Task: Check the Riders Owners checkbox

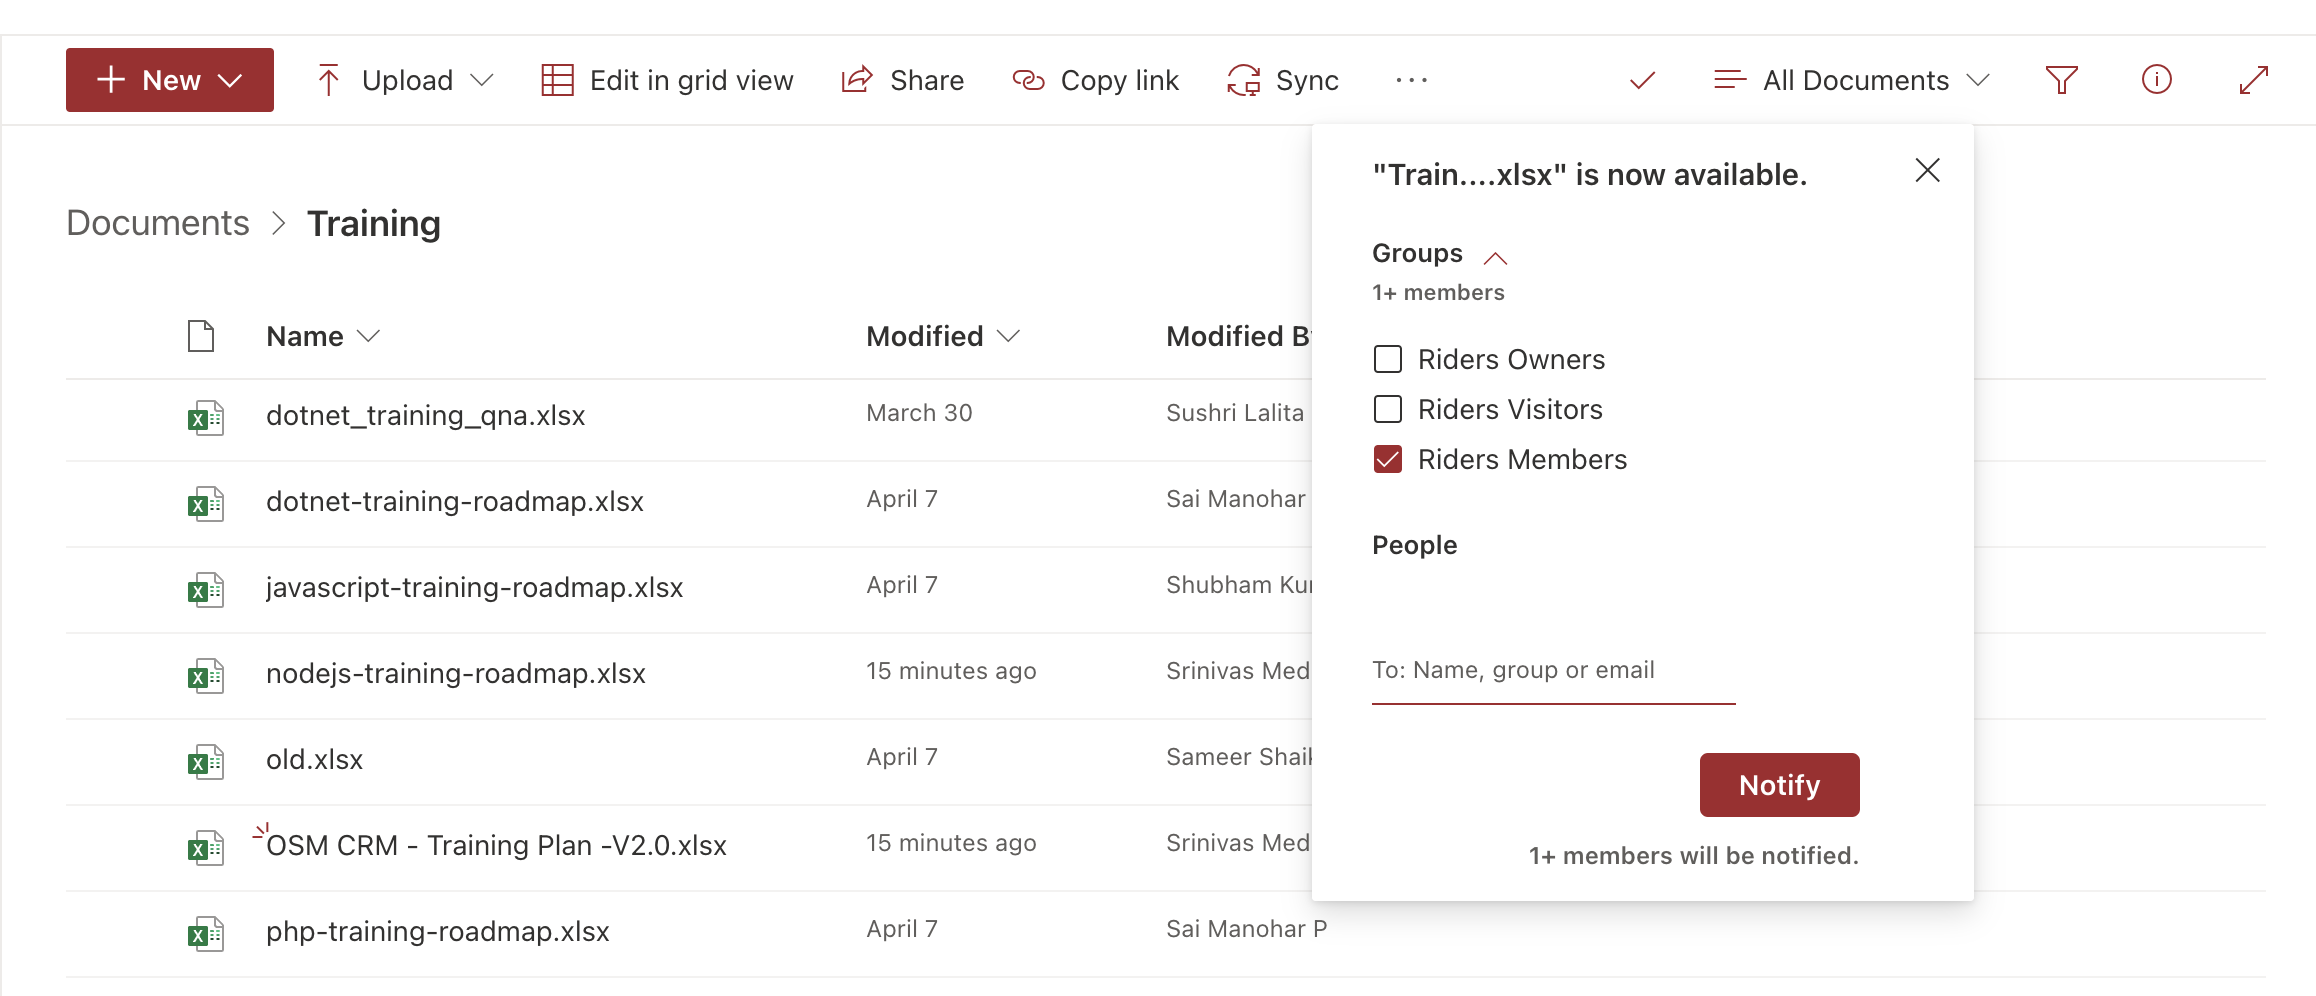Action: (x=1388, y=359)
